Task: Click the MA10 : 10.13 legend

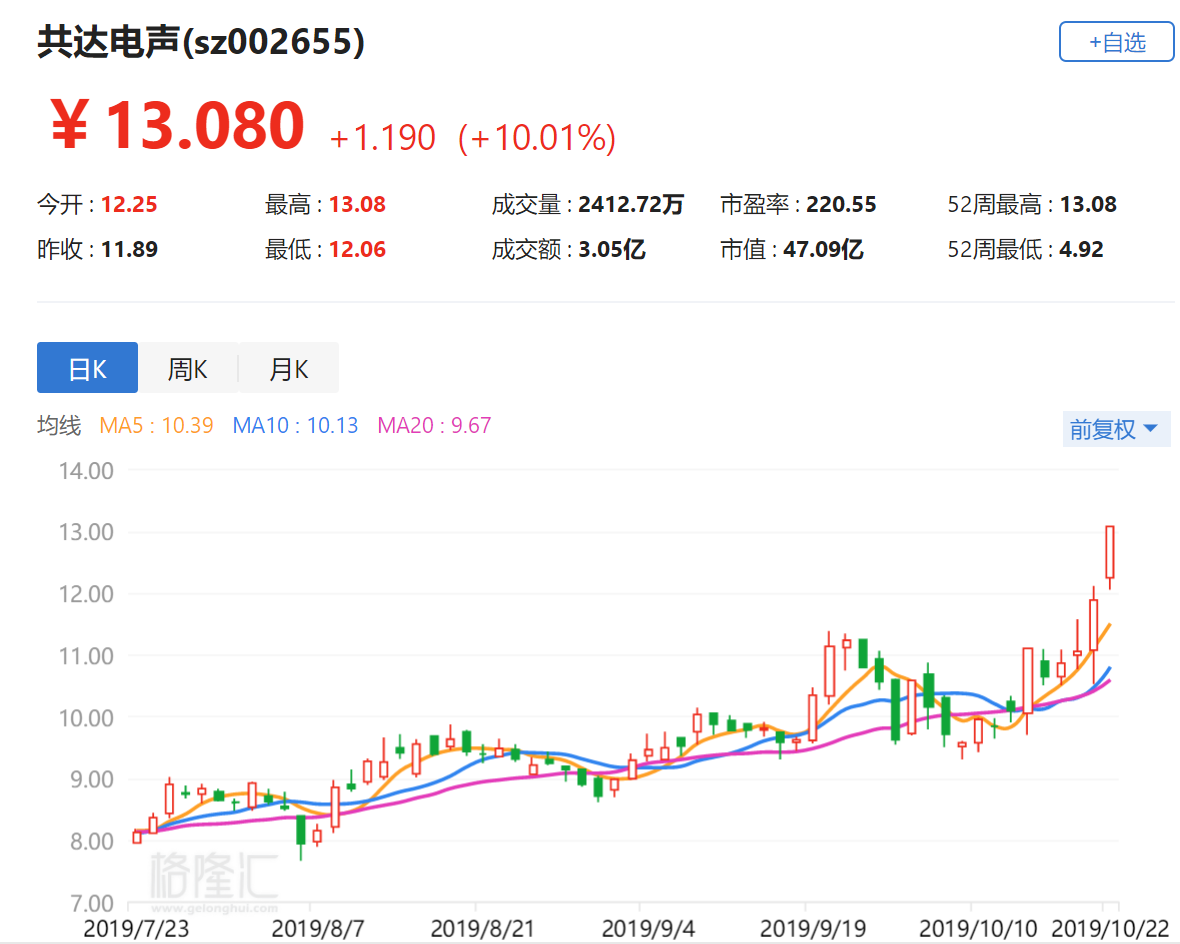Action: [295, 425]
